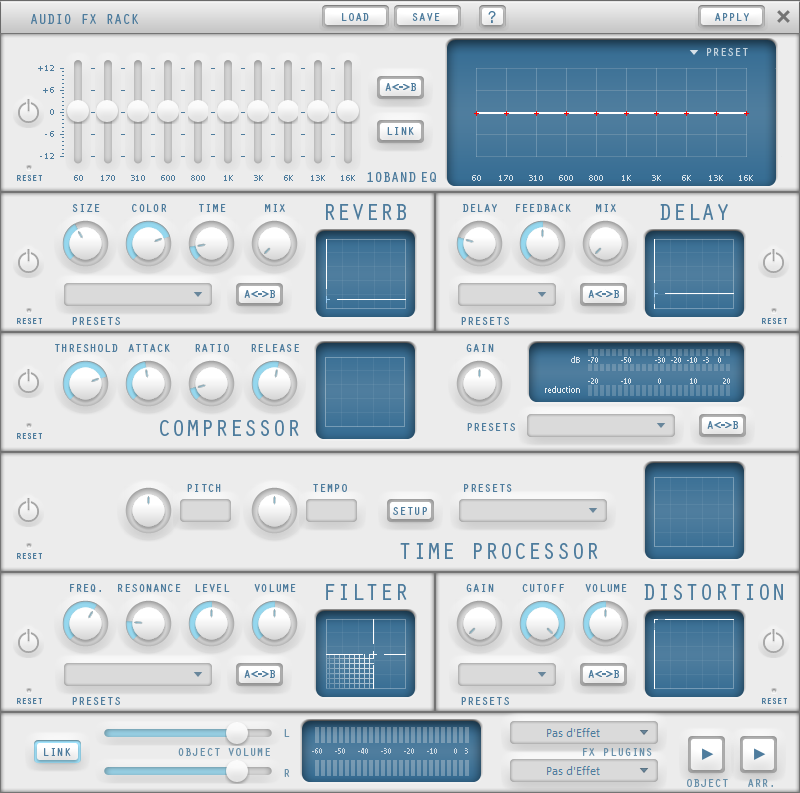Screen dimensions: 800x793
Task: Play the Arr. preview button
Action: point(758,752)
